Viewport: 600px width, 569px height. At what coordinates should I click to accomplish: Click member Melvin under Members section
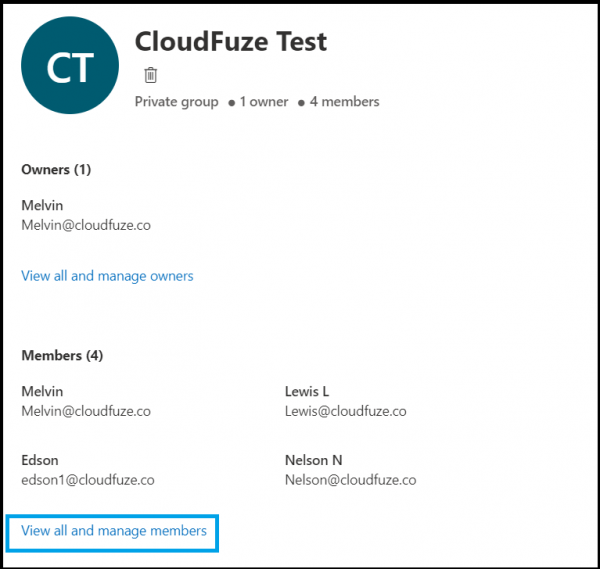(42, 391)
